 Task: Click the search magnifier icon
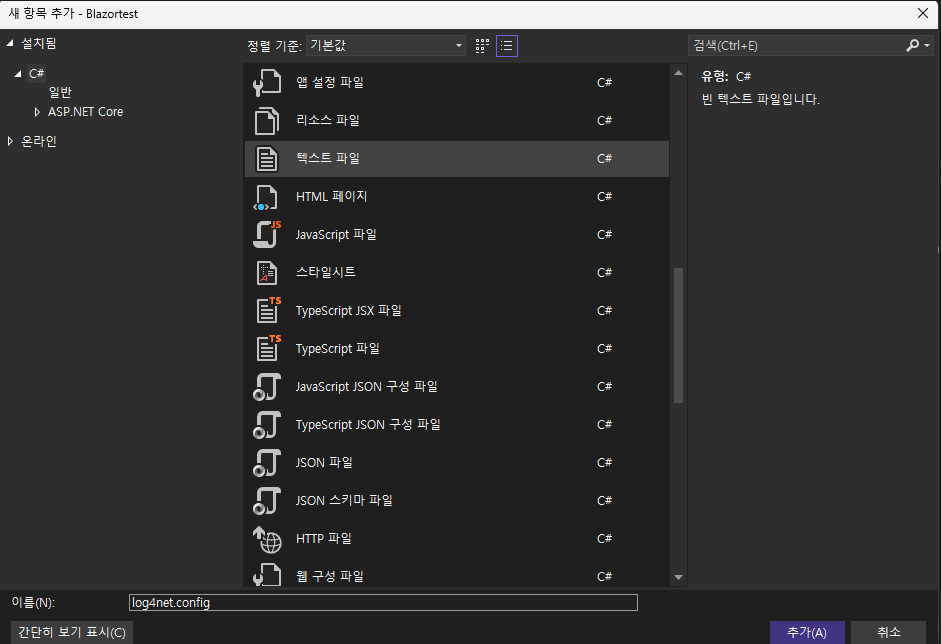(x=912, y=46)
